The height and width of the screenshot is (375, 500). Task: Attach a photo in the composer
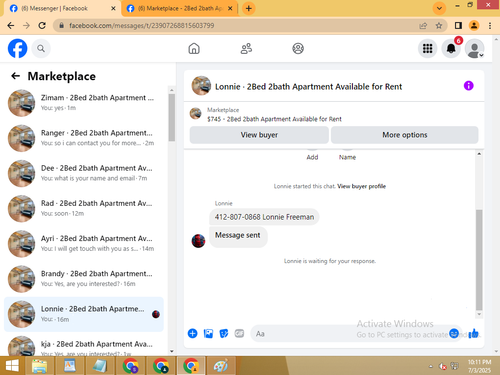point(208,333)
